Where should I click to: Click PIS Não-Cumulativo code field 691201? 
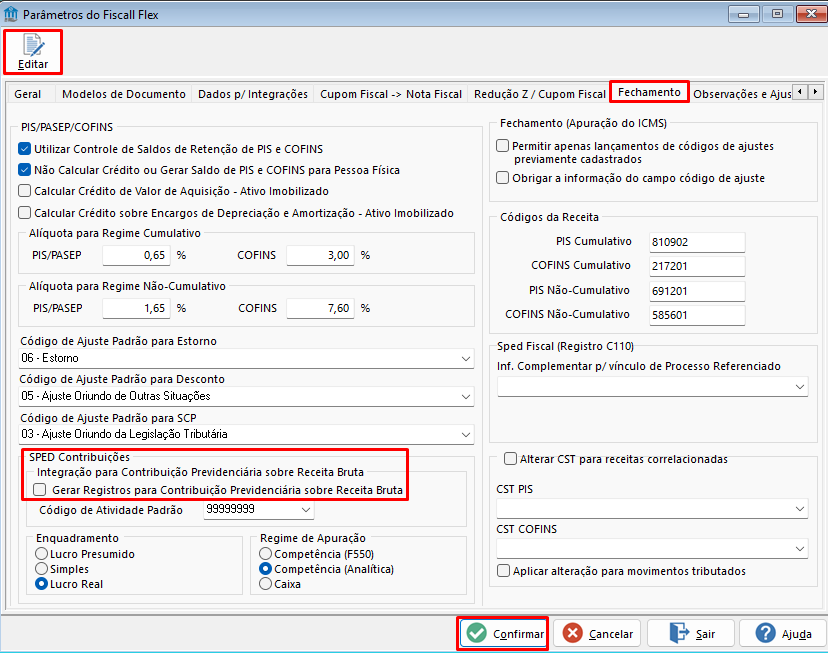point(697,291)
